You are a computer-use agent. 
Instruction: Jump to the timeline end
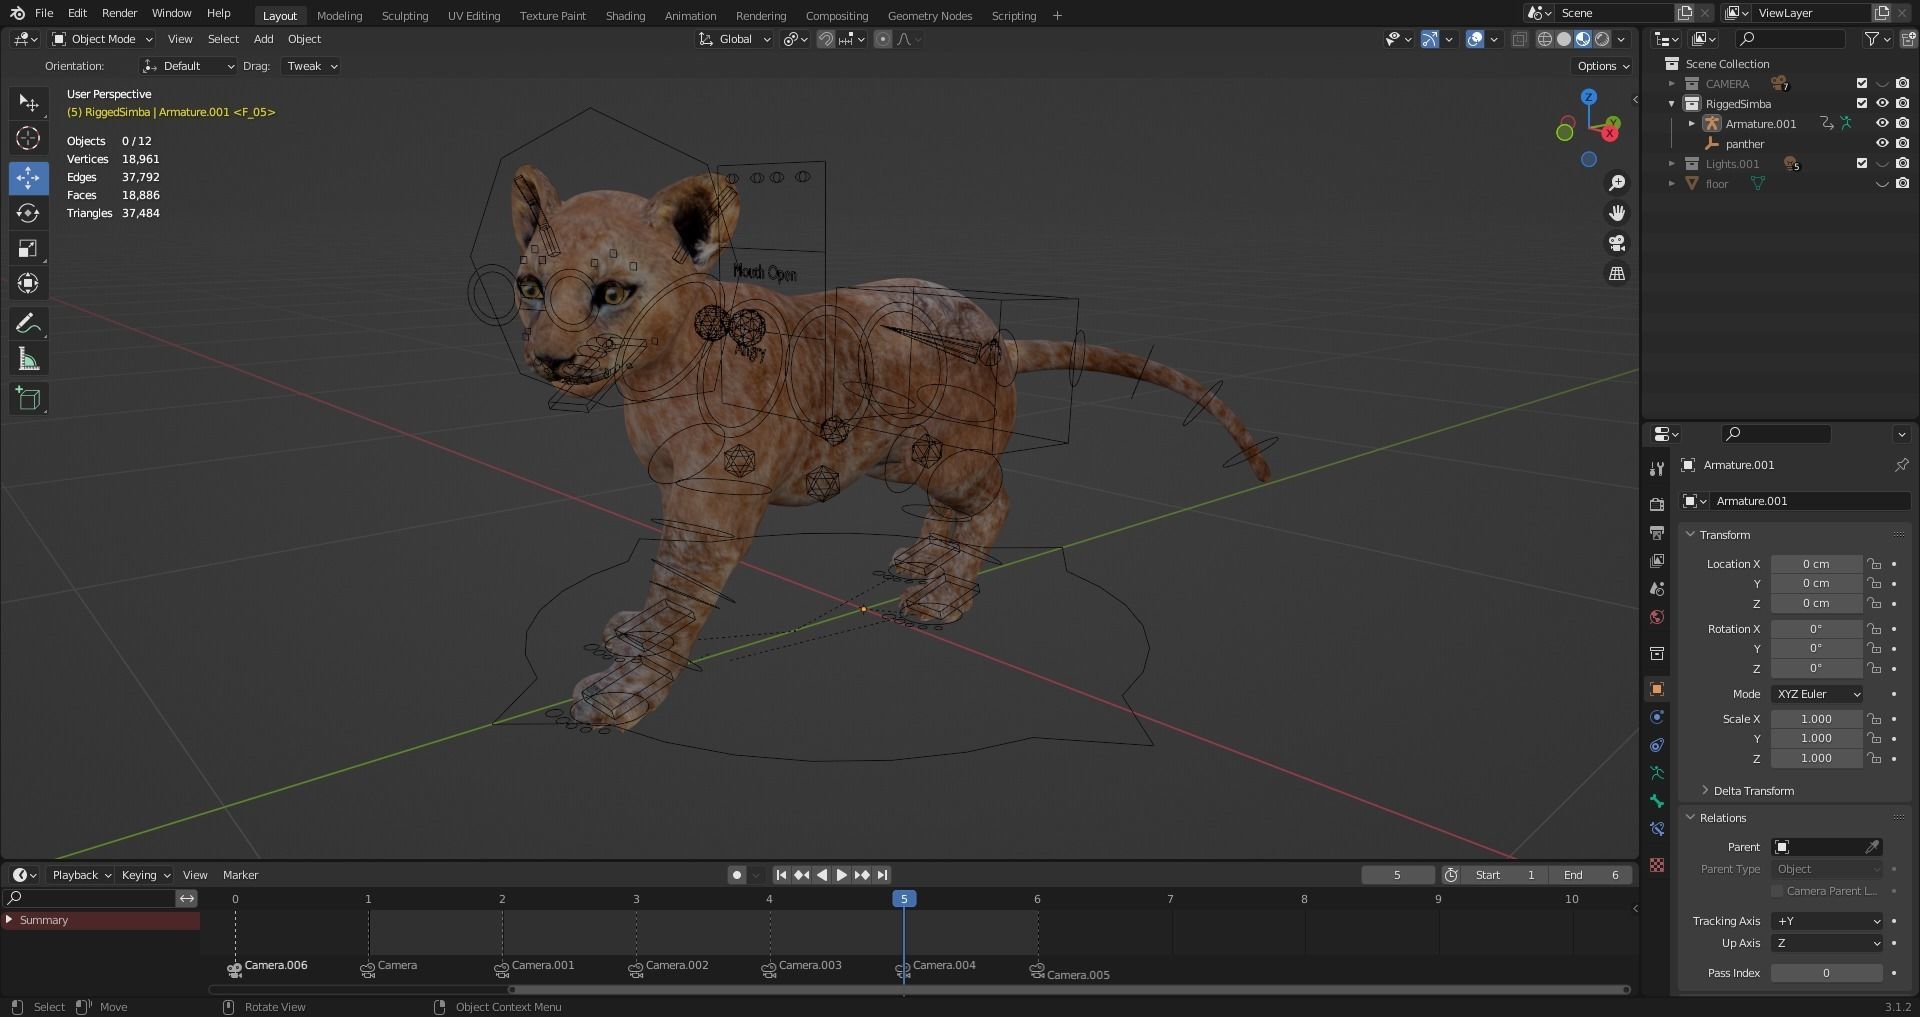coord(882,875)
